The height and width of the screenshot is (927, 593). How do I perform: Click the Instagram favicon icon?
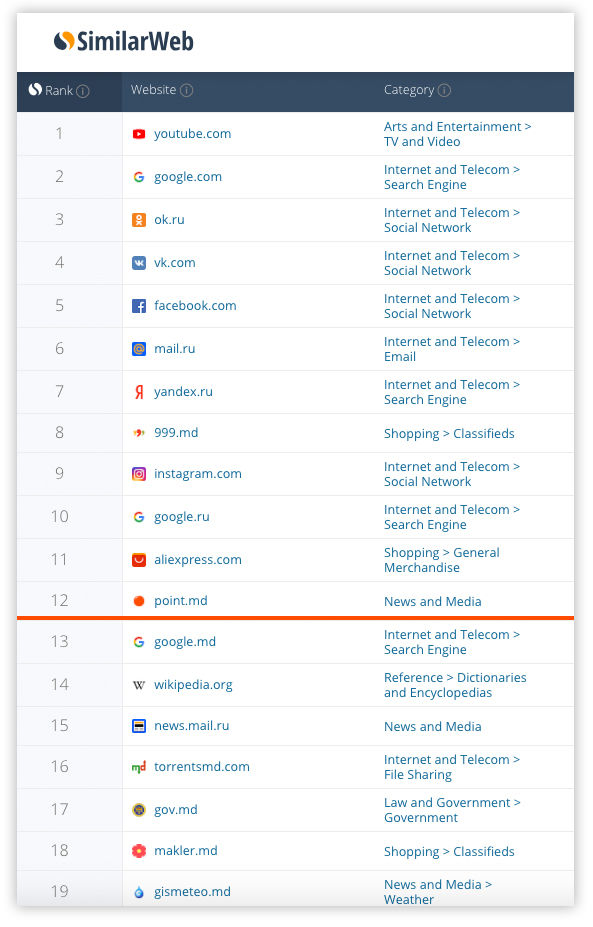pyautogui.click(x=139, y=474)
